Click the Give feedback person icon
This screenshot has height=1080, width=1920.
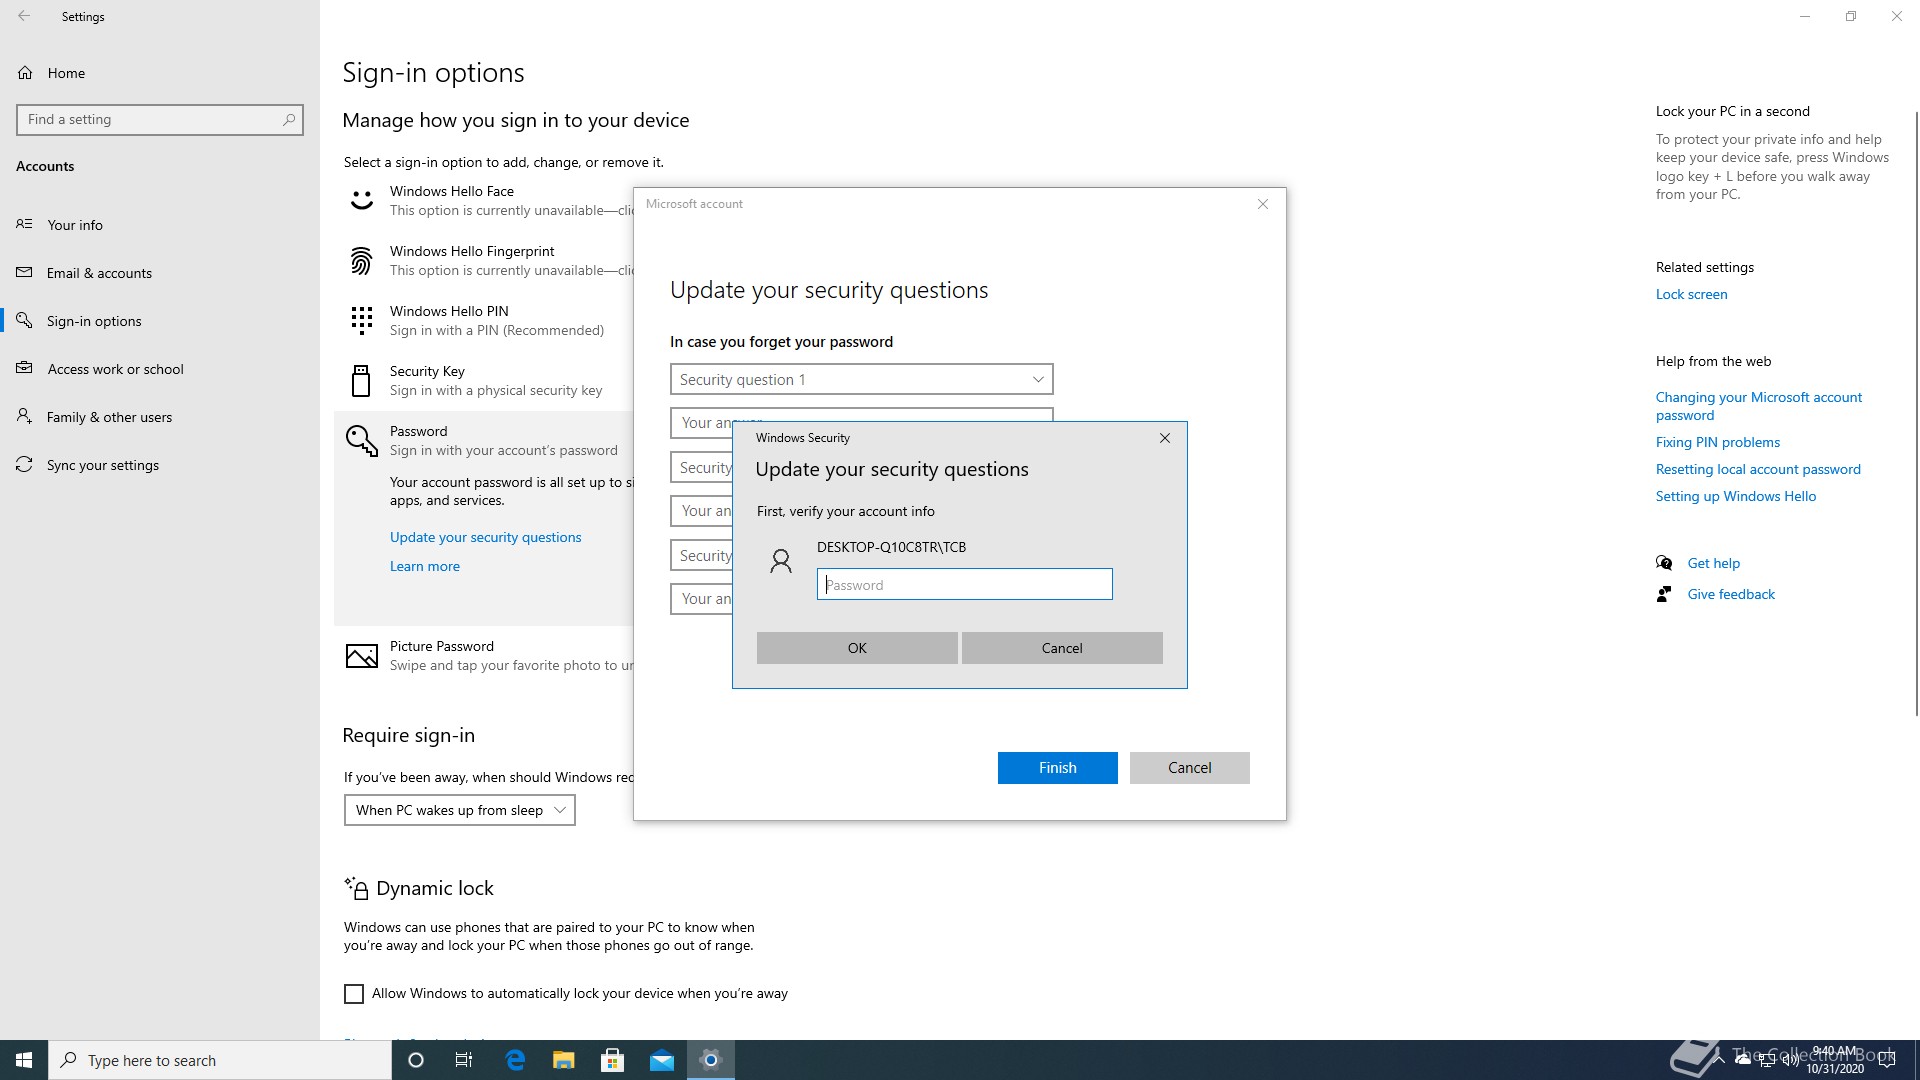[1664, 594]
